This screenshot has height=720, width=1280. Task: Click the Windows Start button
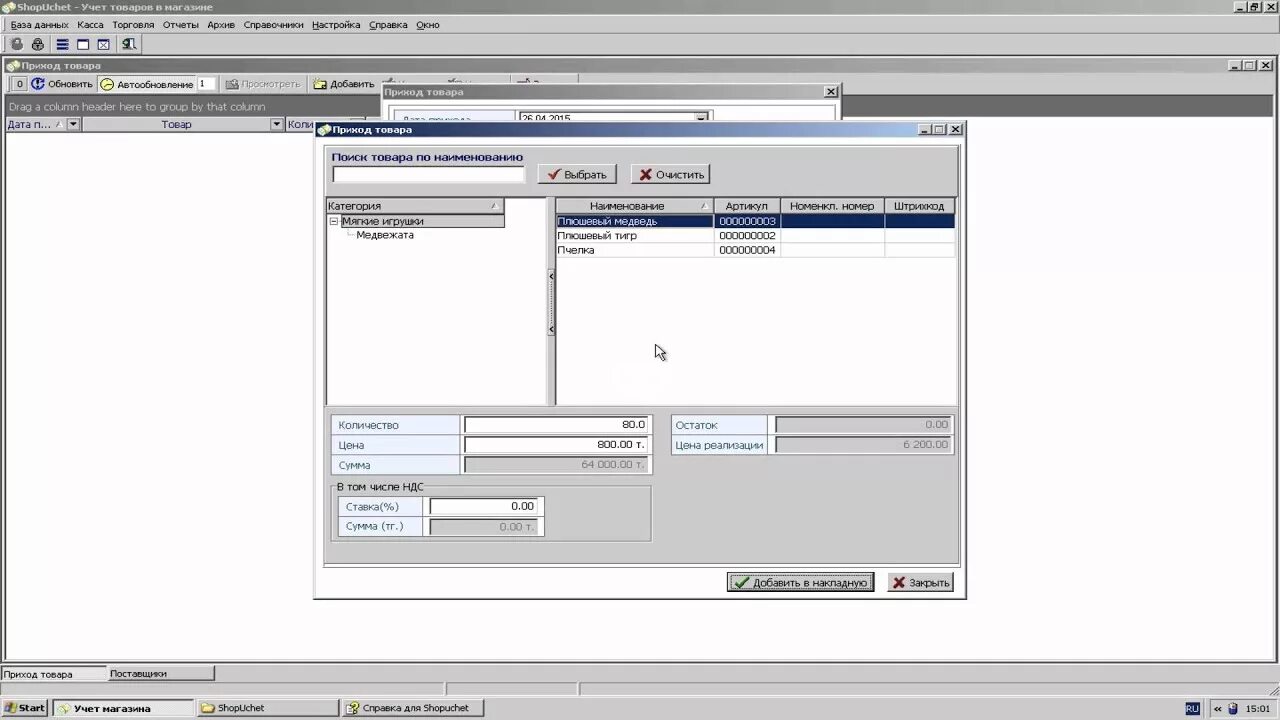click(x=25, y=708)
